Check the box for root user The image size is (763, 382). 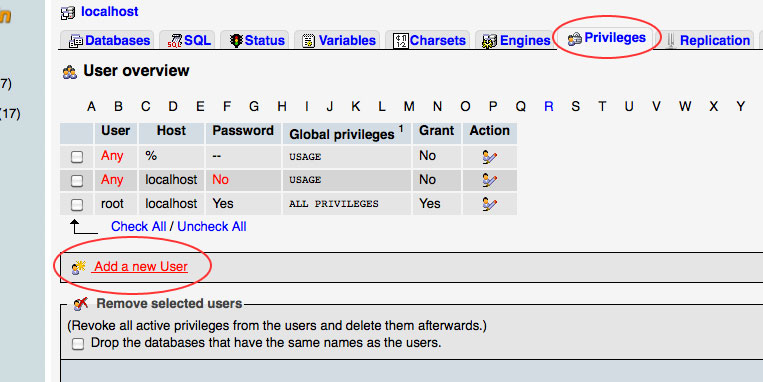pos(77,204)
